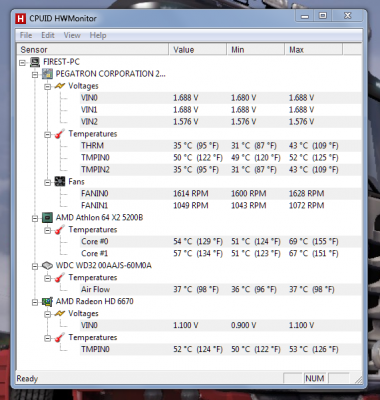Image resolution: width=380 pixels, height=400 pixels.
Task: Click the motherboard Voltages lightning icon
Action: tap(60, 86)
